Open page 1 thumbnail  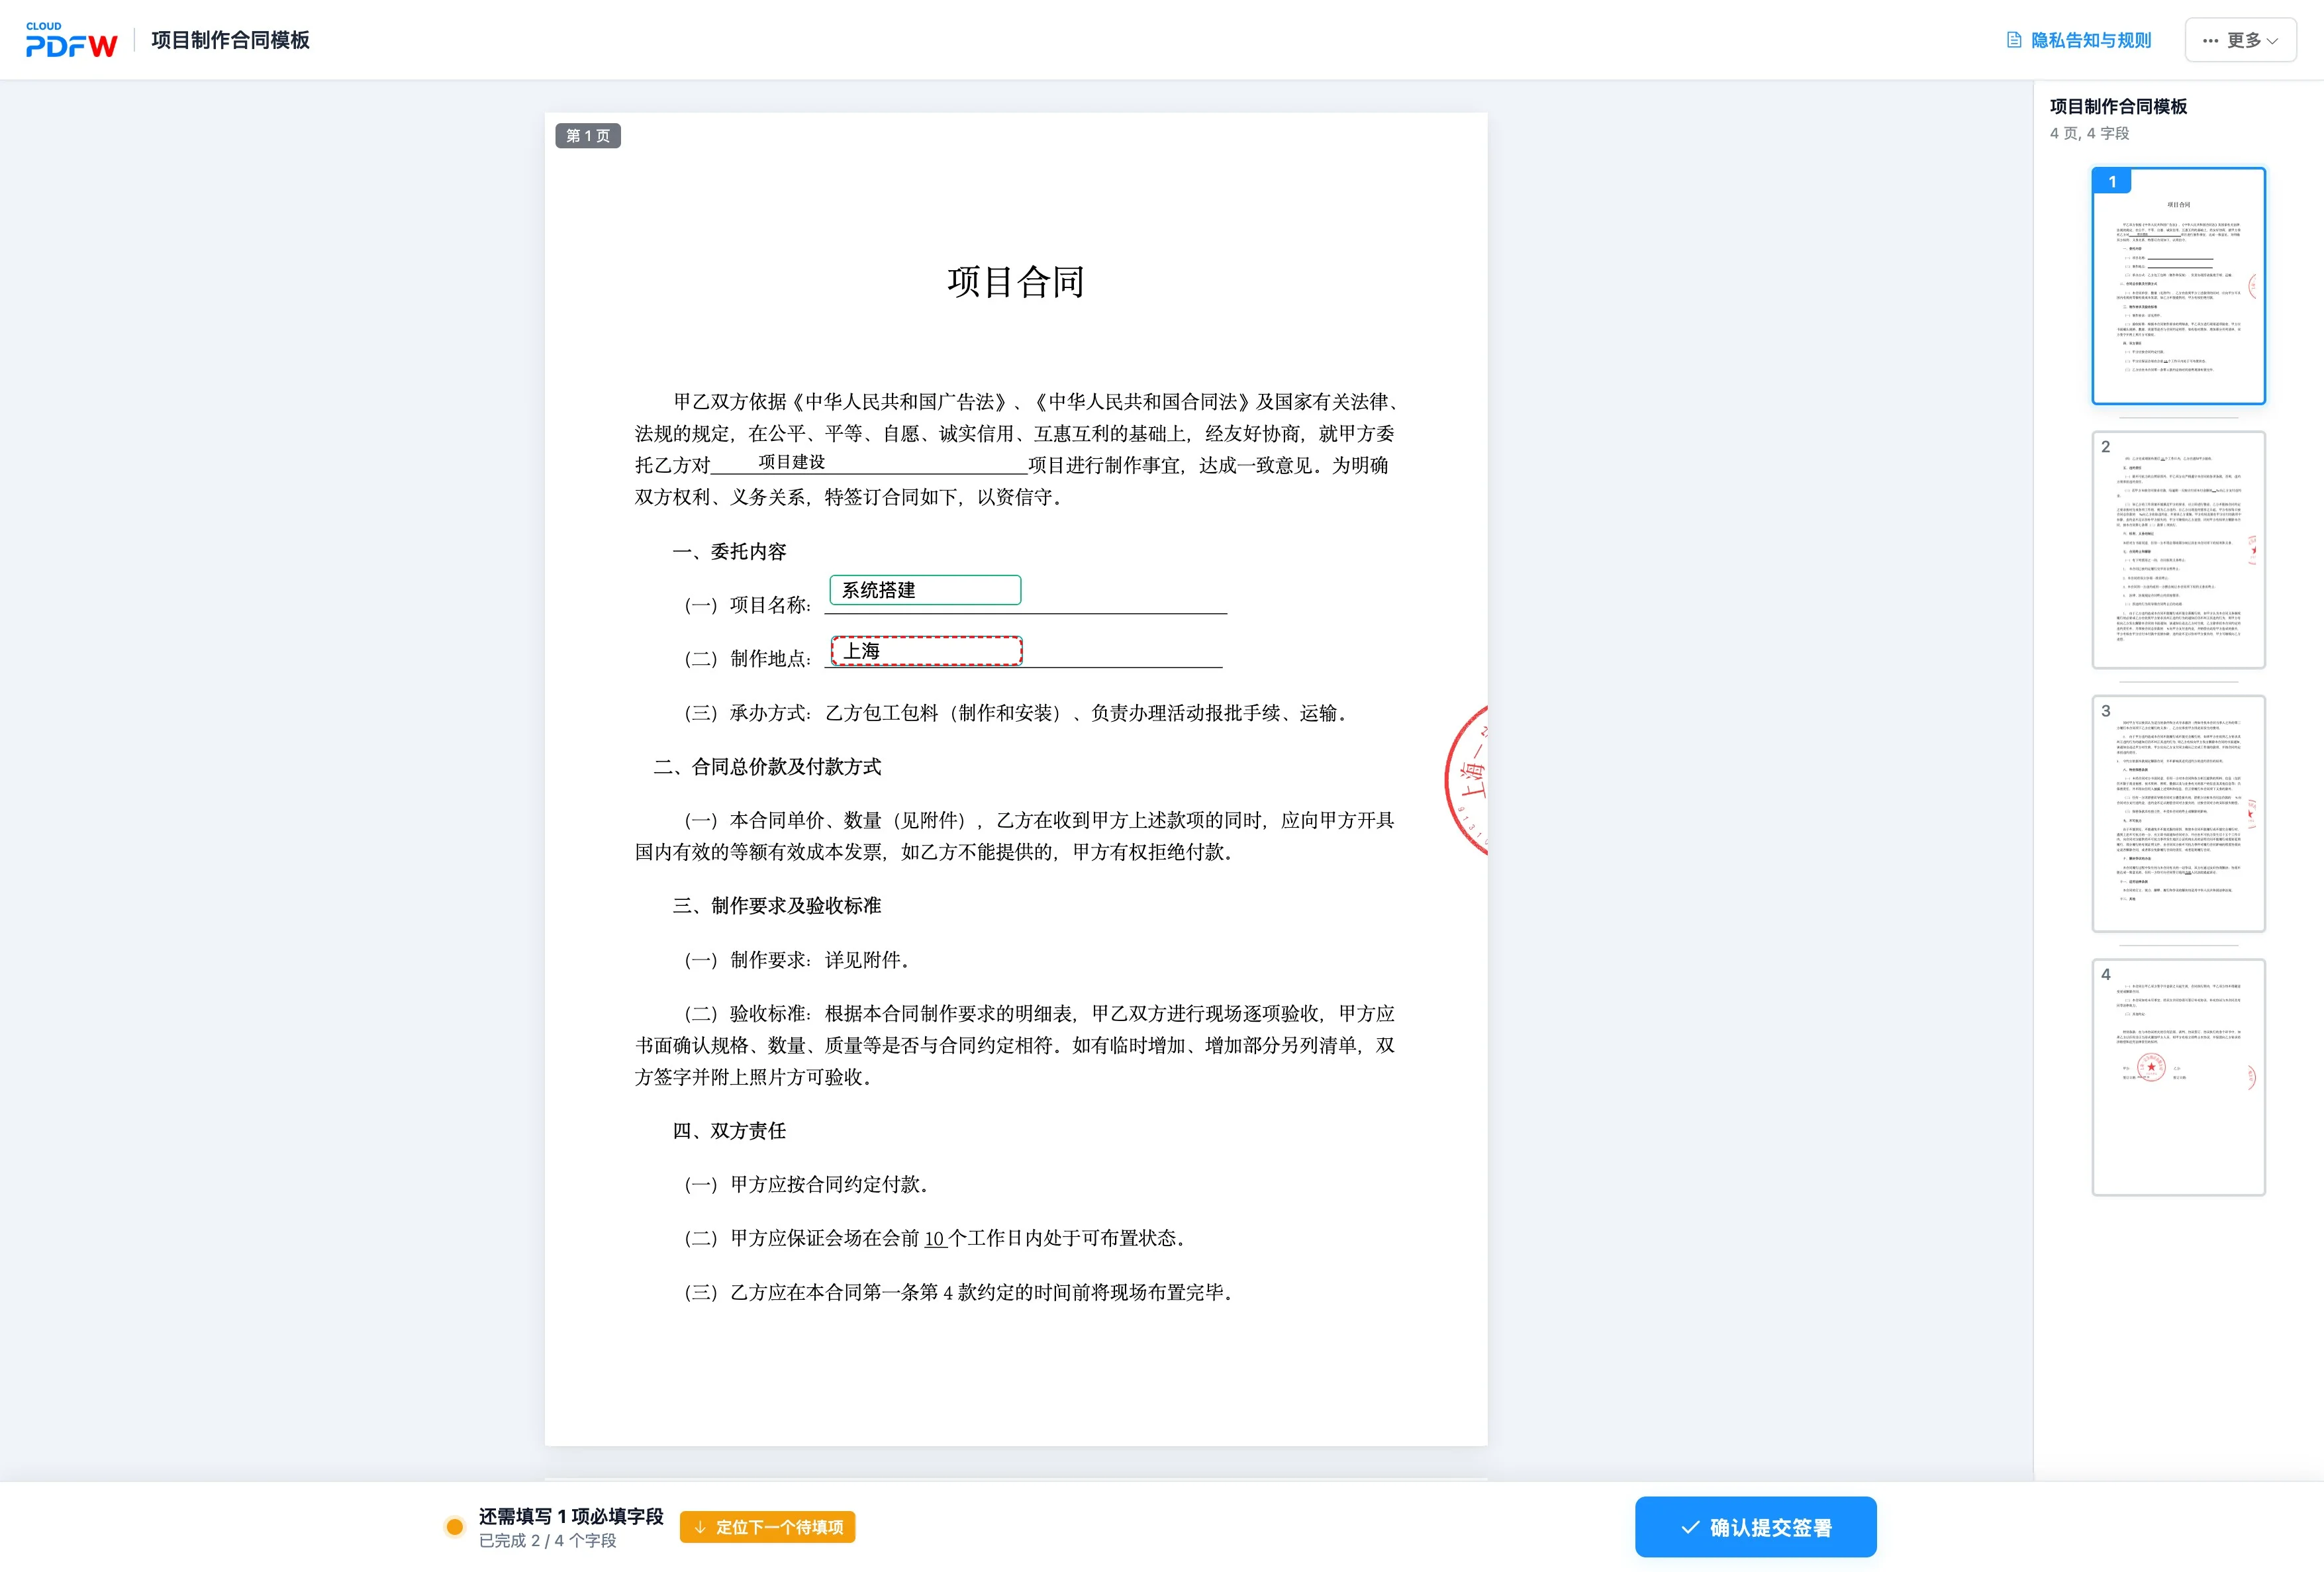click(x=2178, y=286)
